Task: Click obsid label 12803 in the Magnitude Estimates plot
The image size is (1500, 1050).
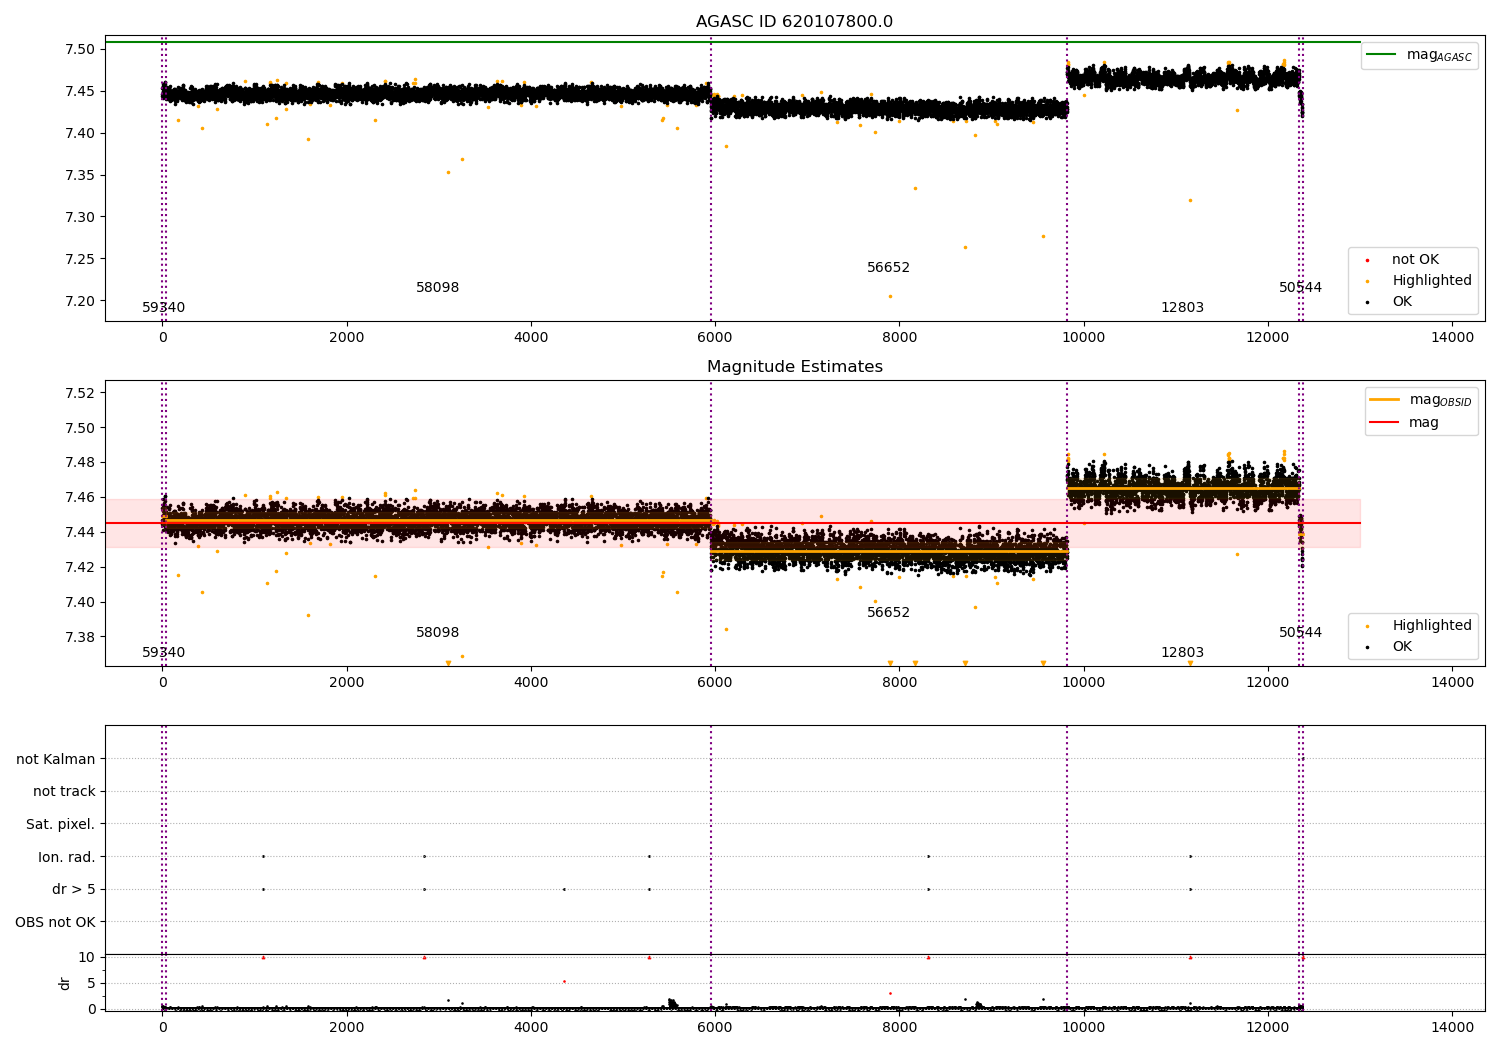Action: click(x=1182, y=653)
